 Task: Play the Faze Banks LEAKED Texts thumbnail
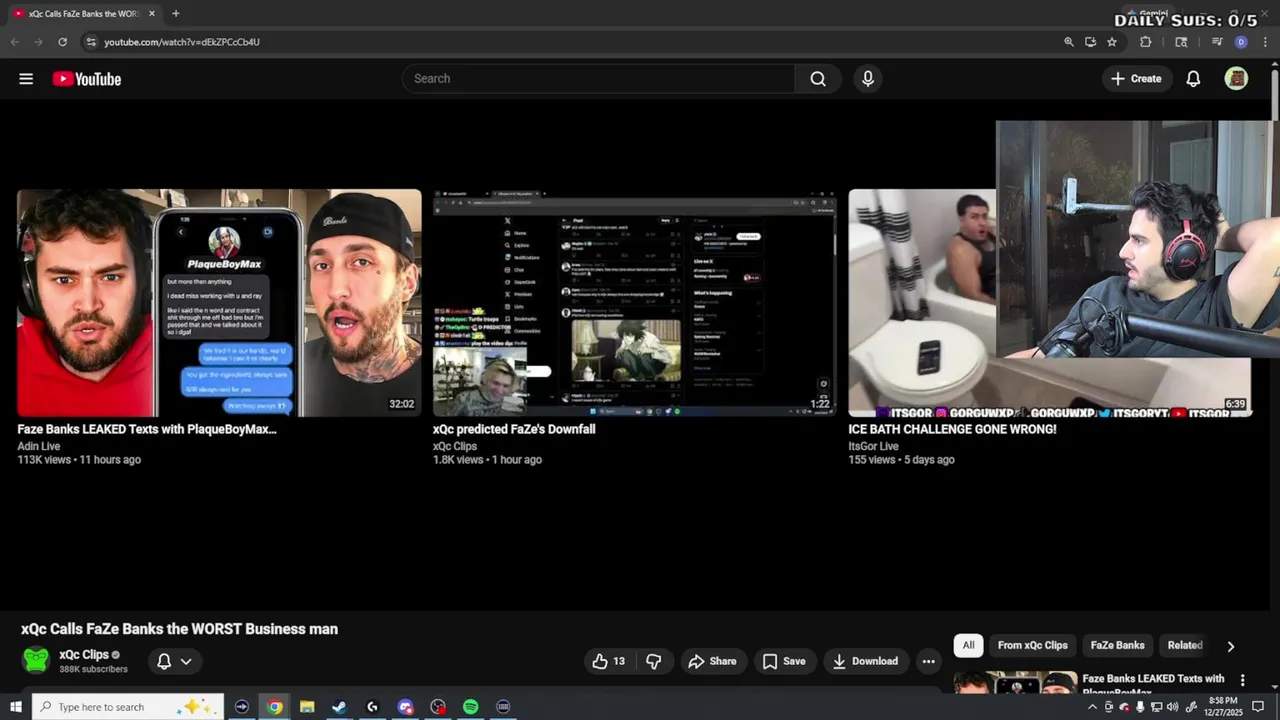219,303
